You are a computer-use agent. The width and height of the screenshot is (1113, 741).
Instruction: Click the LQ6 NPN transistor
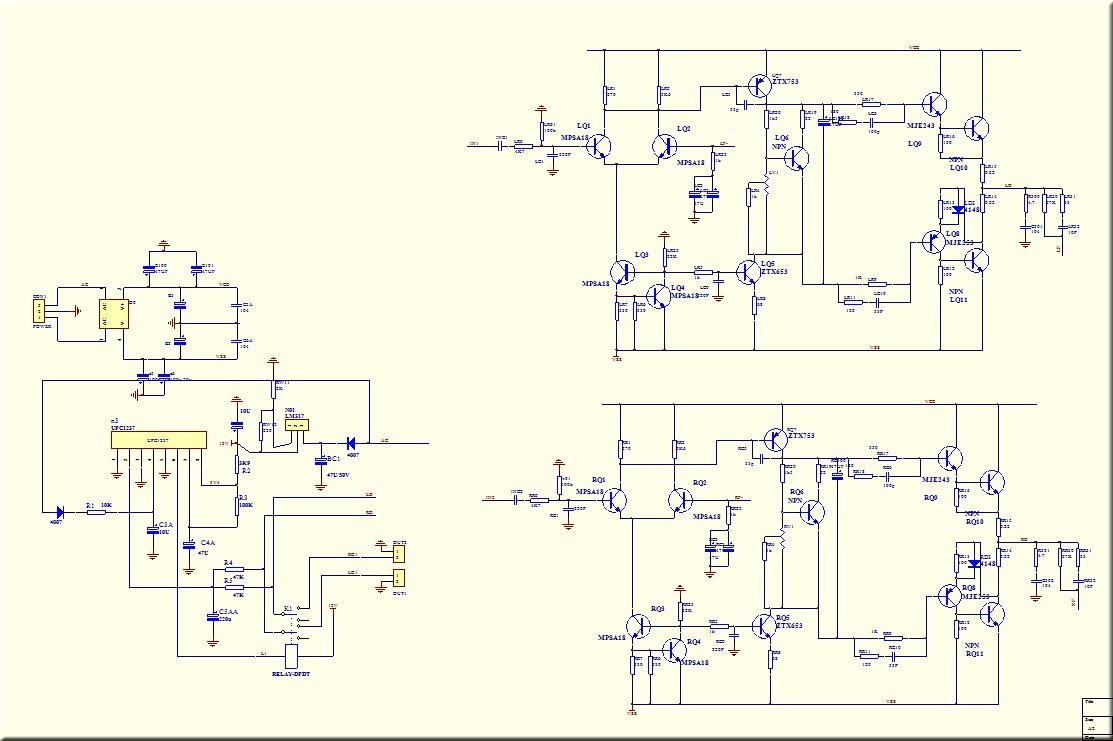[797, 157]
